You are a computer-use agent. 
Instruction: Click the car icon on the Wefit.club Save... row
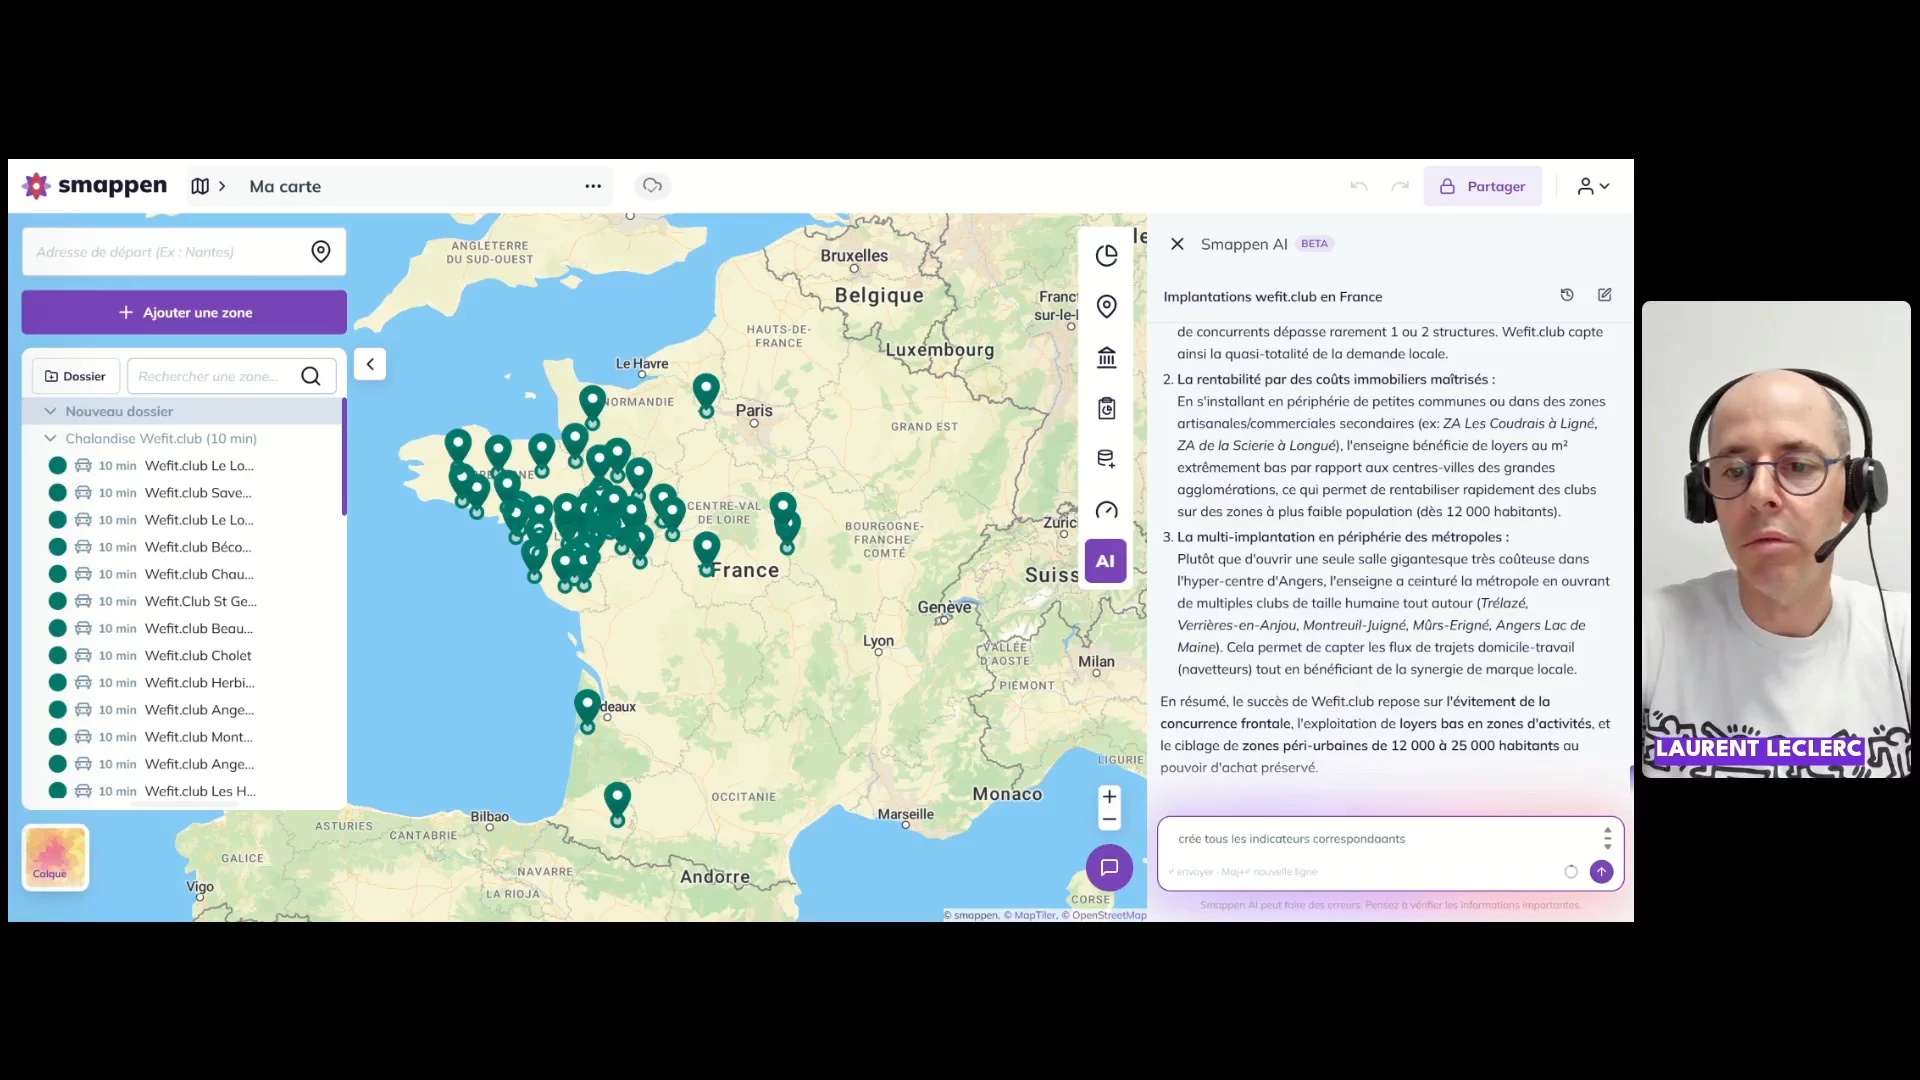tap(83, 493)
